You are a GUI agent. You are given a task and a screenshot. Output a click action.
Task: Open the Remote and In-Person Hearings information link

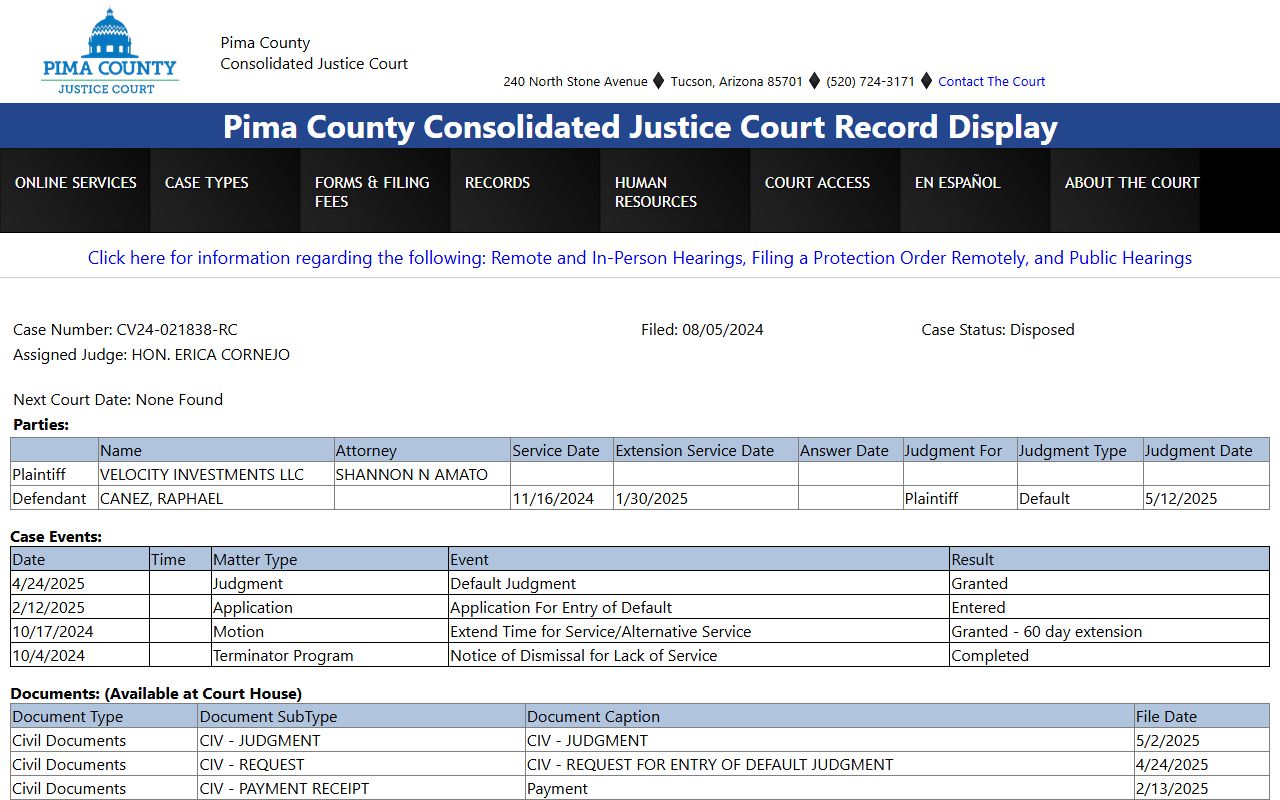(x=640, y=258)
